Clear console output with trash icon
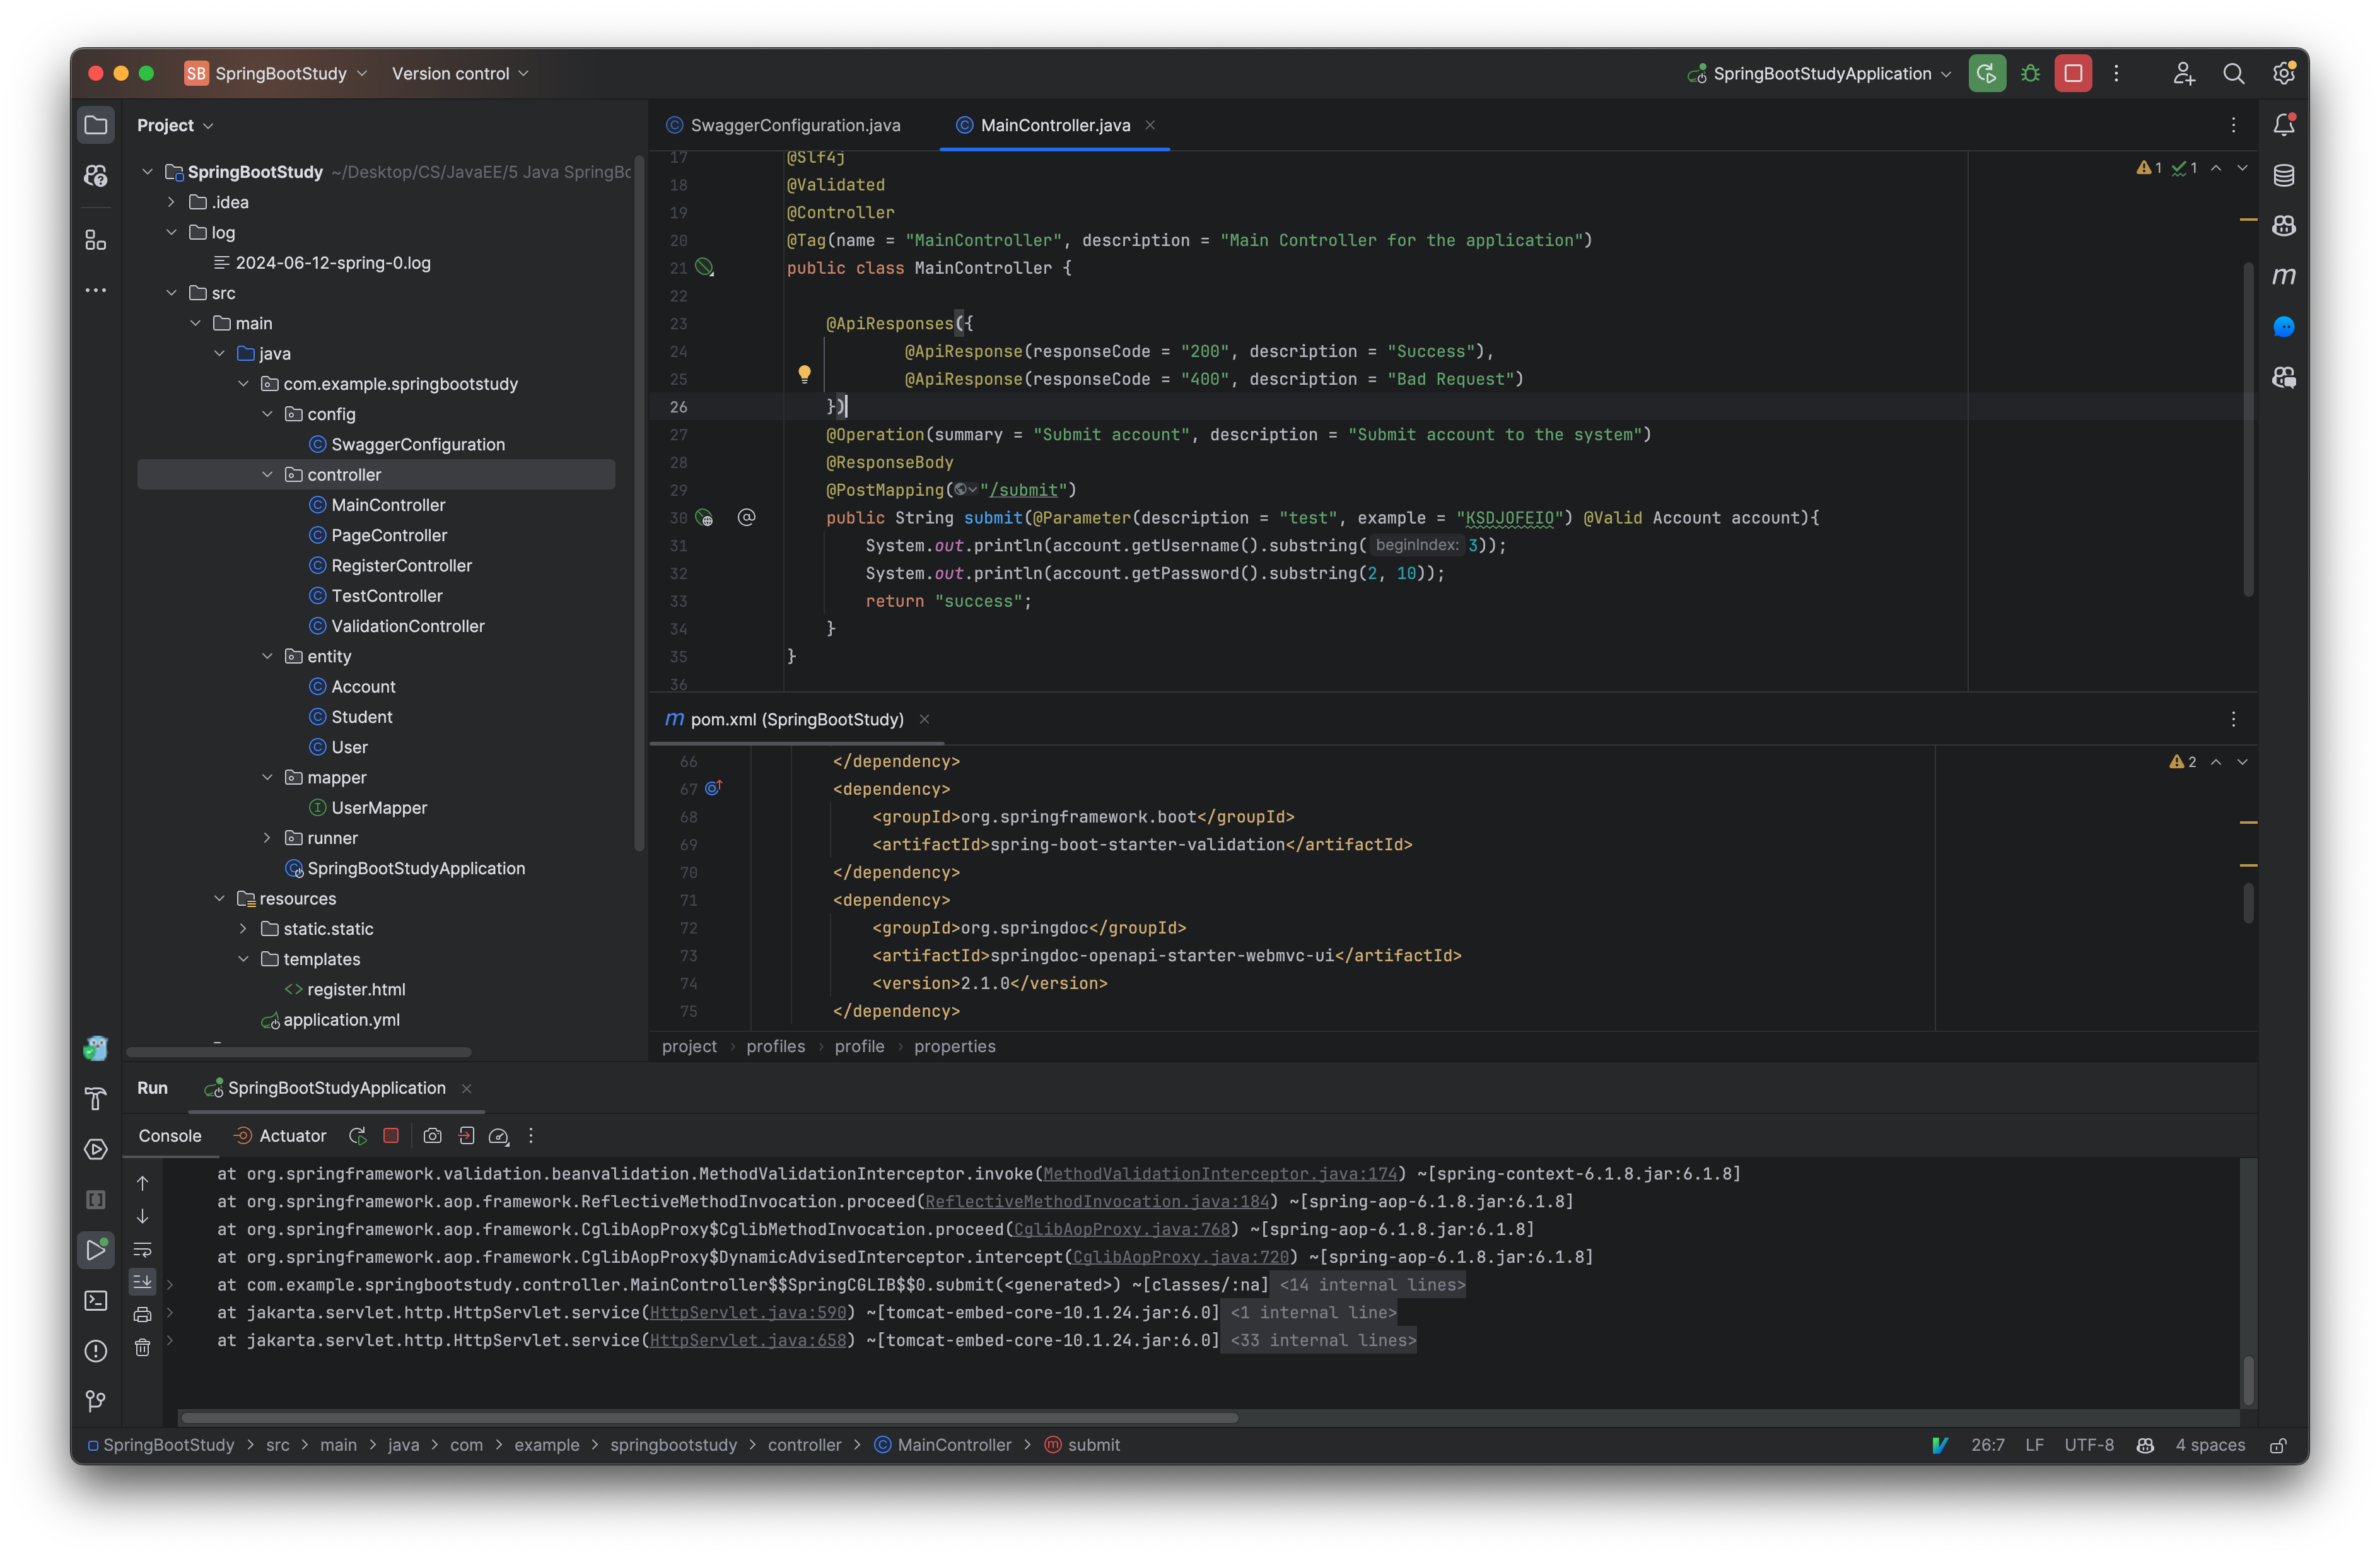This screenshot has width=2380, height=1558. [x=142, y=1348]
